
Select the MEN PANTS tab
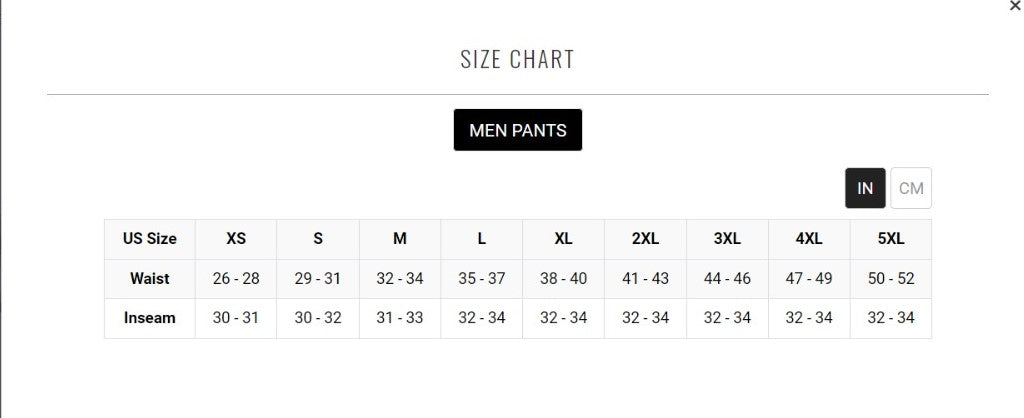pos(517,130)
